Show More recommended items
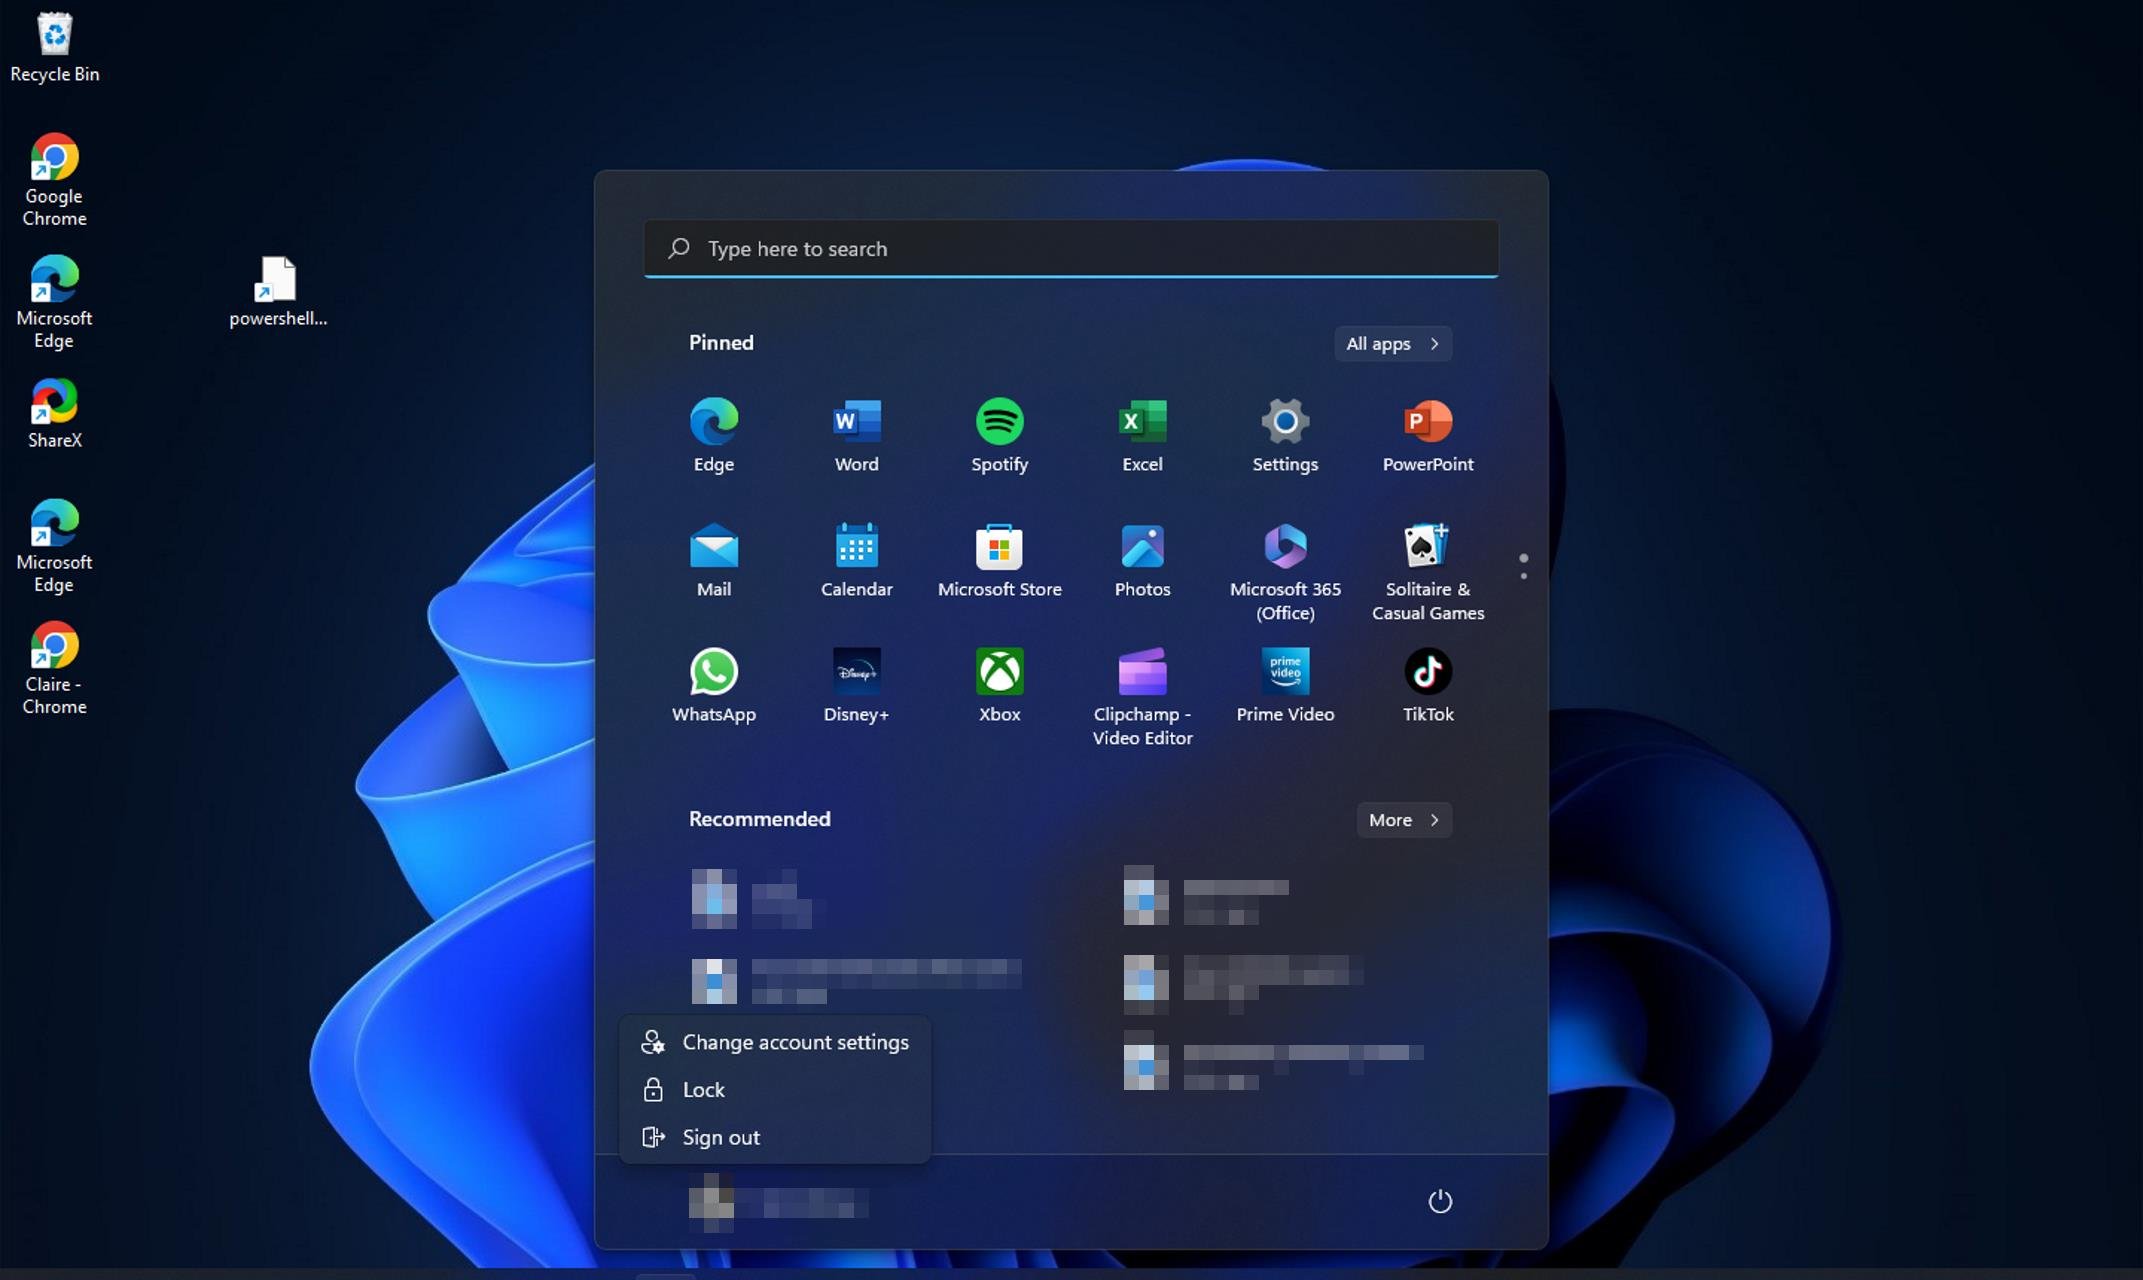This screenshot has width=2143, height=1280. pyautogui.click(x=1404, y=819)
